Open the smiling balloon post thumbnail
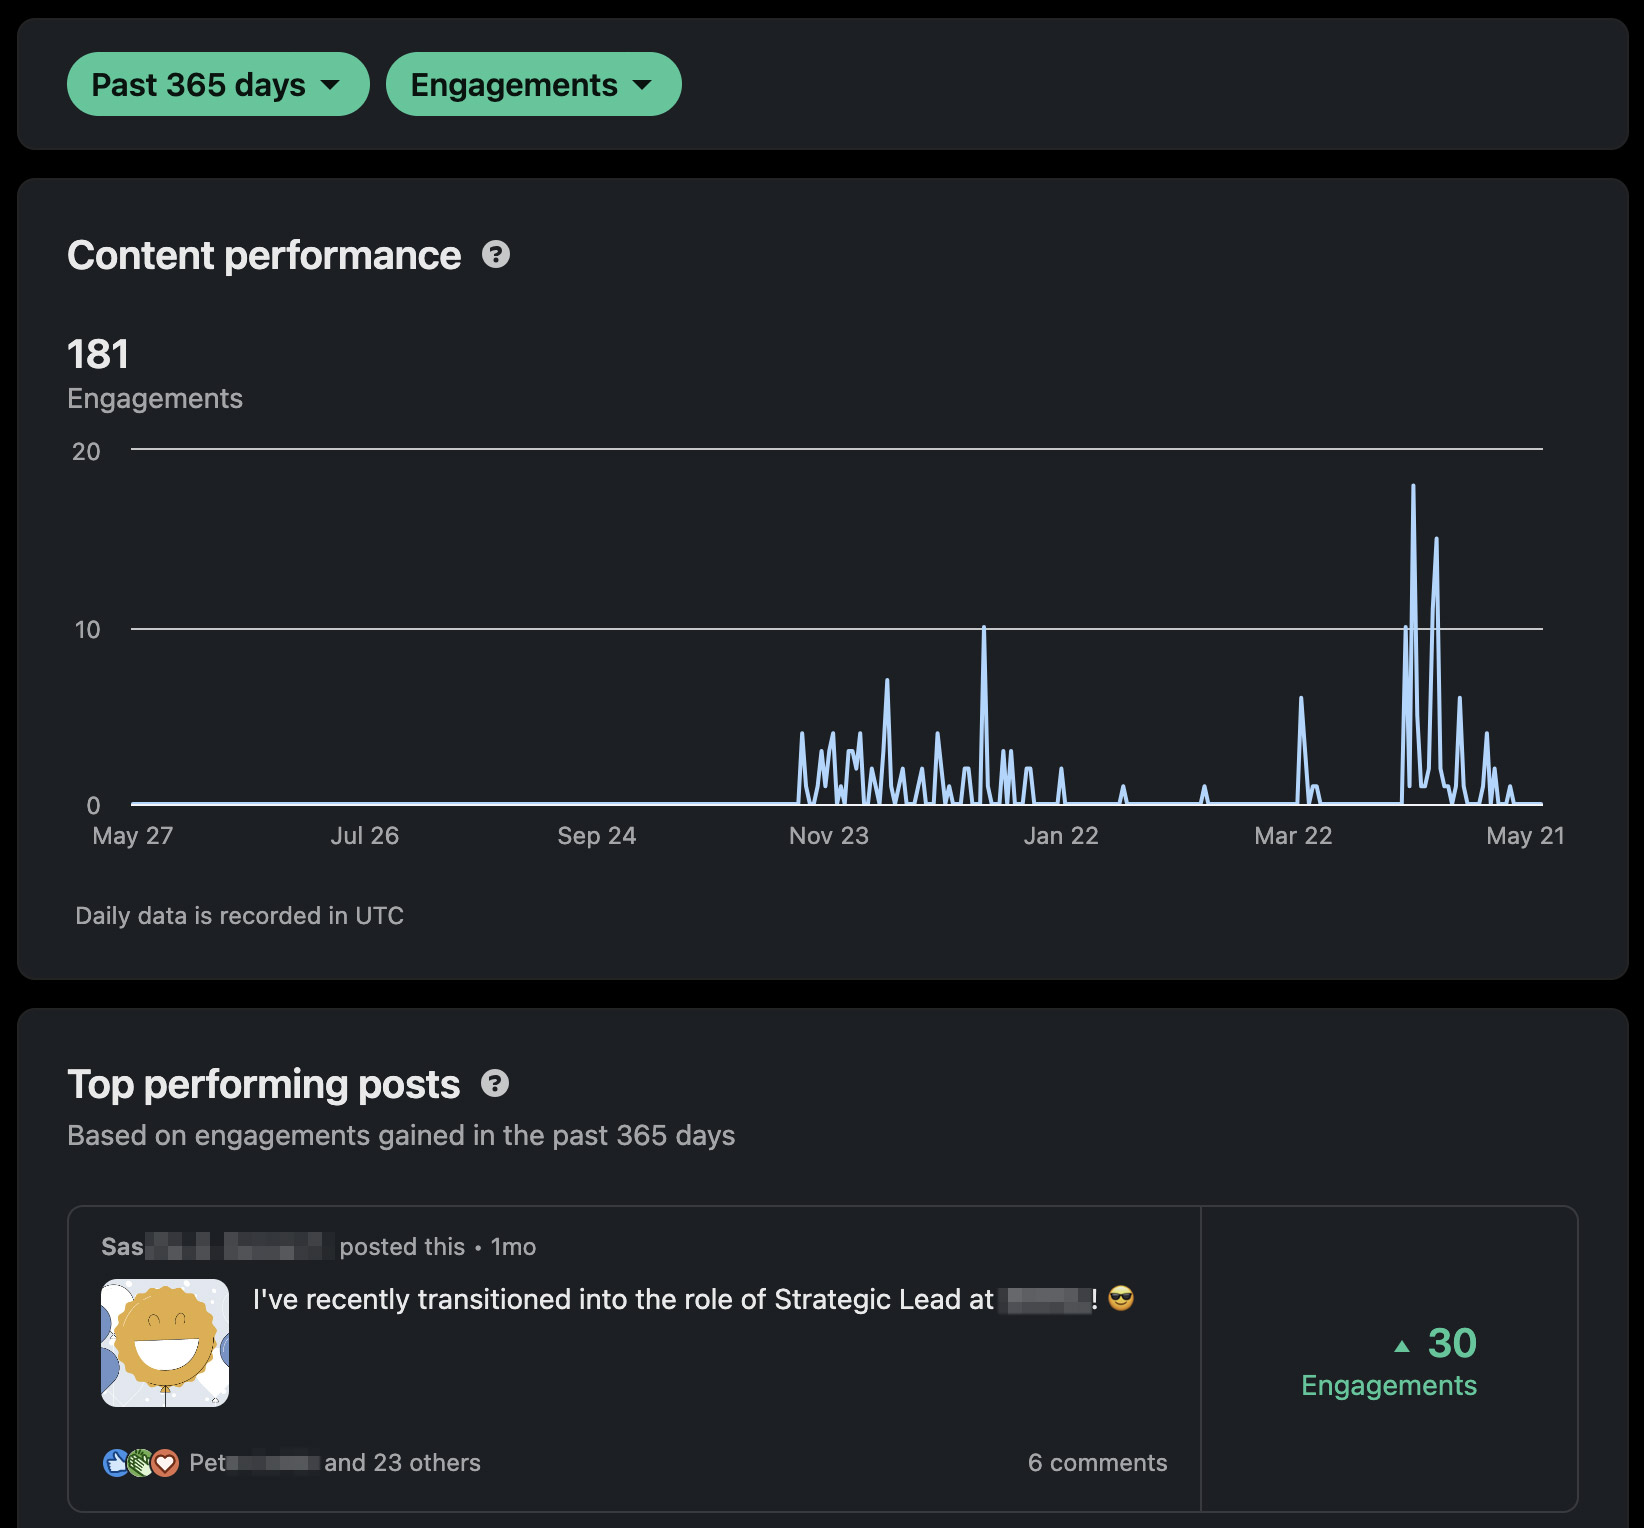1644x1528 pixels. [x=165, y=1343]
